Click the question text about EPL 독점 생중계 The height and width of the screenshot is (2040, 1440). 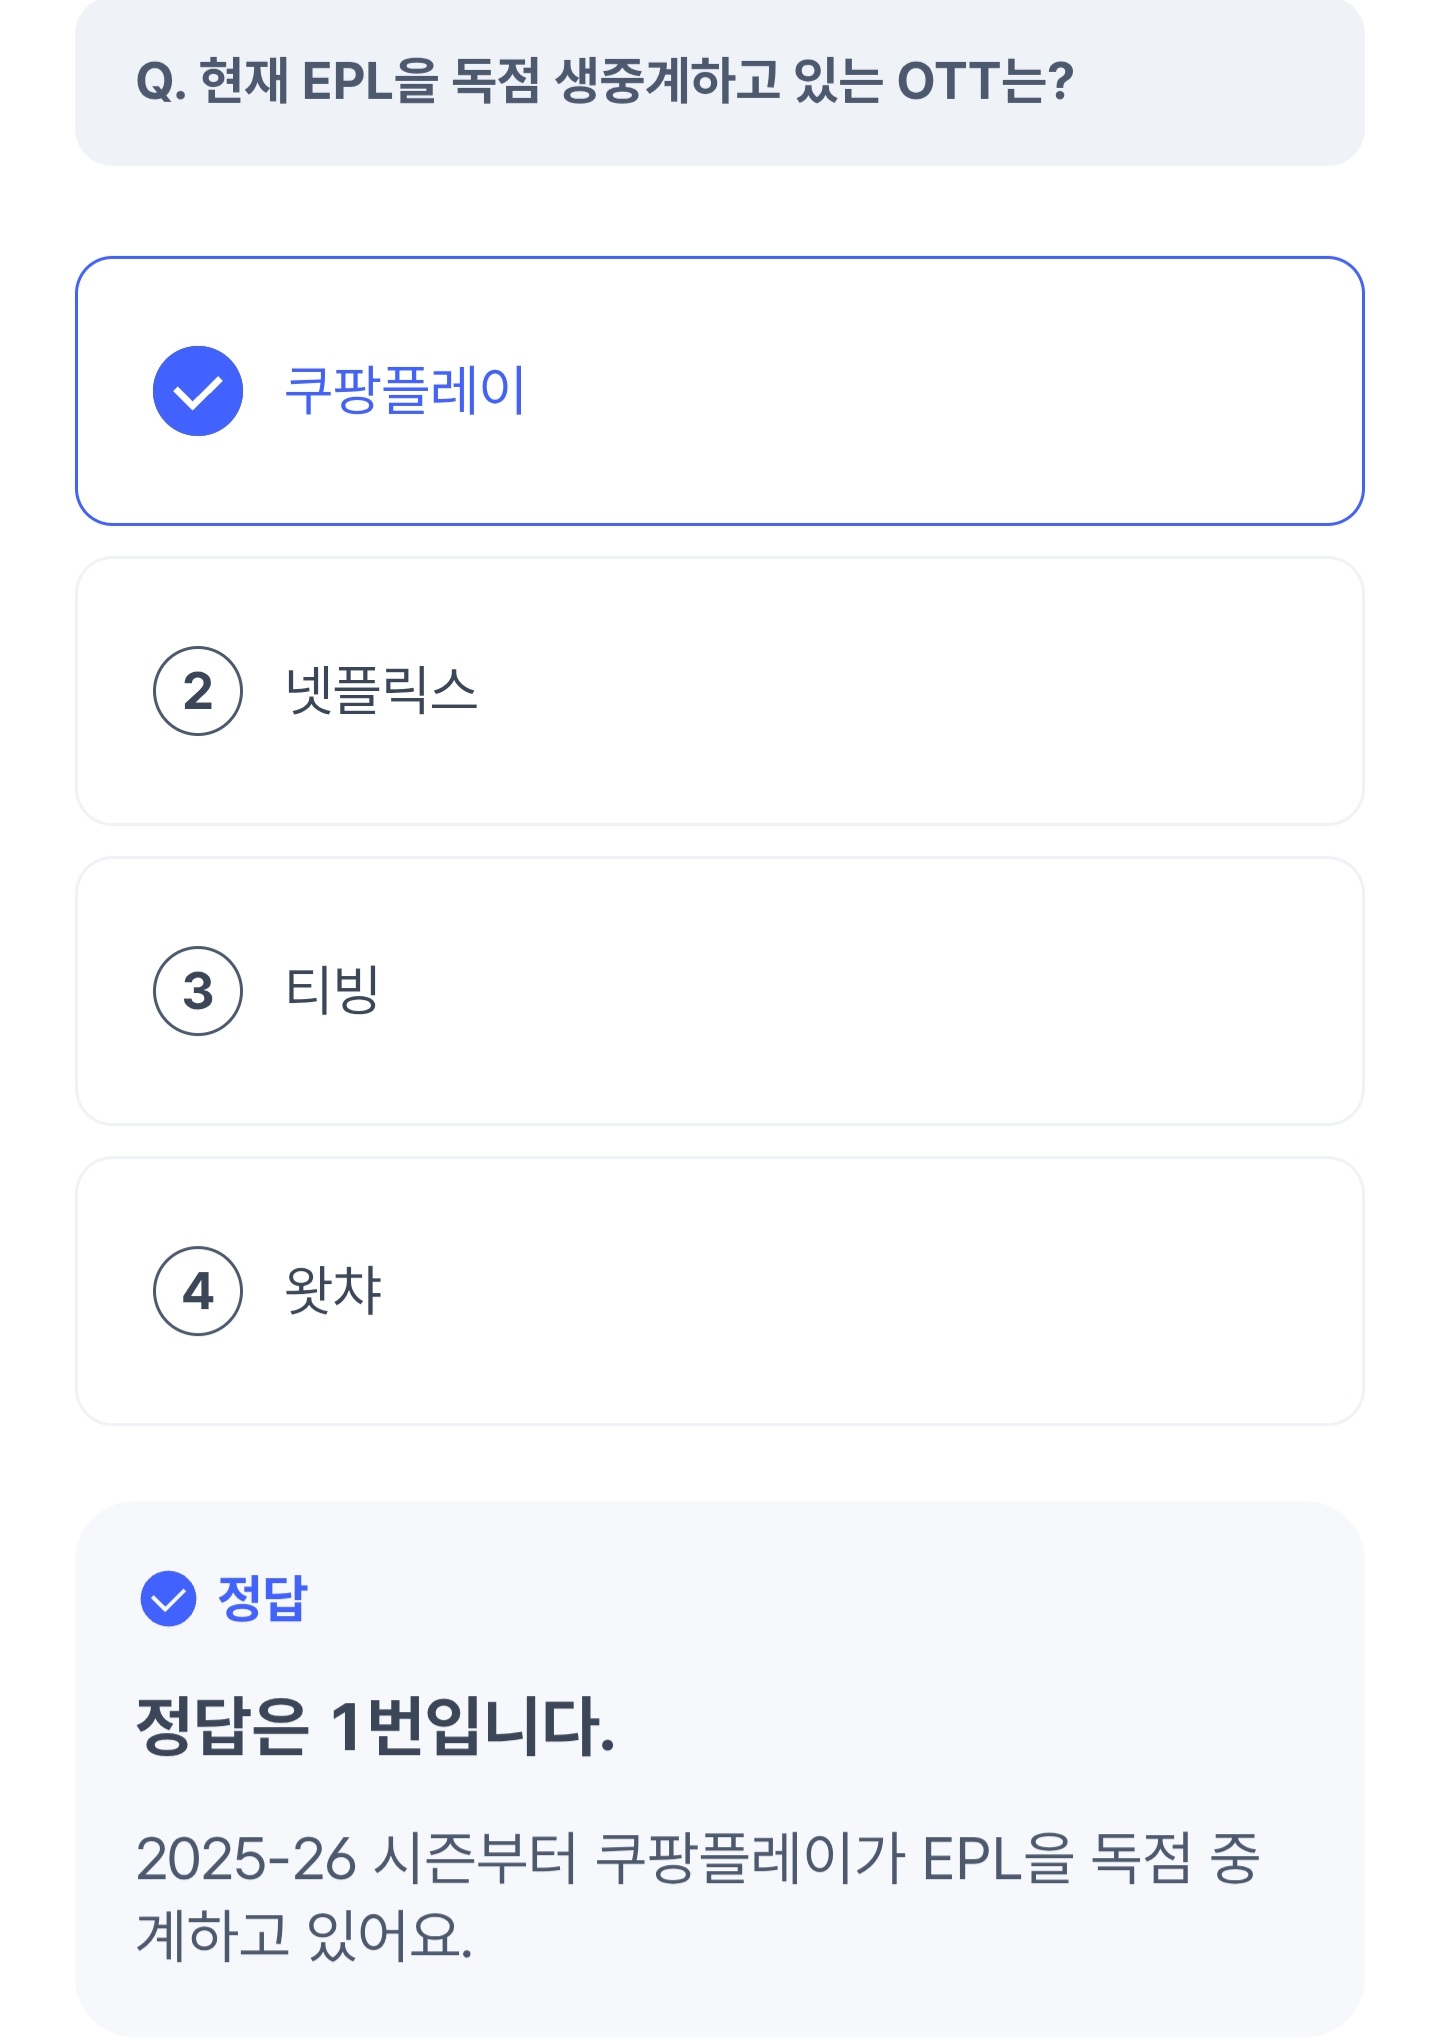click(x=605, y=82)
